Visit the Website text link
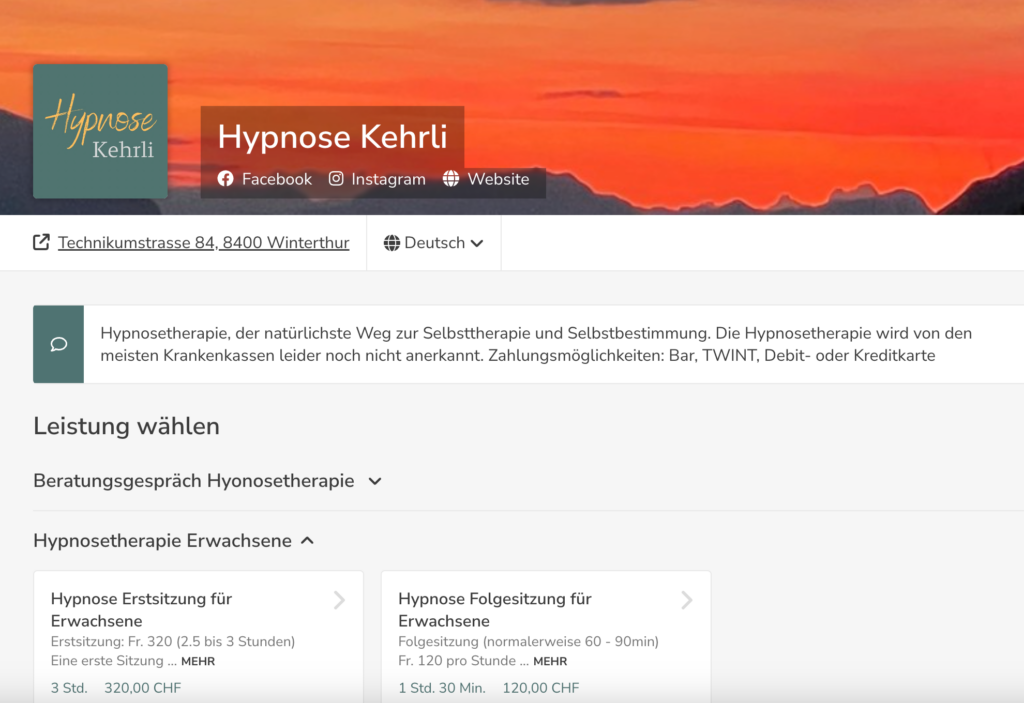This screenshot has height=703, width=1024. pos(498,179)
